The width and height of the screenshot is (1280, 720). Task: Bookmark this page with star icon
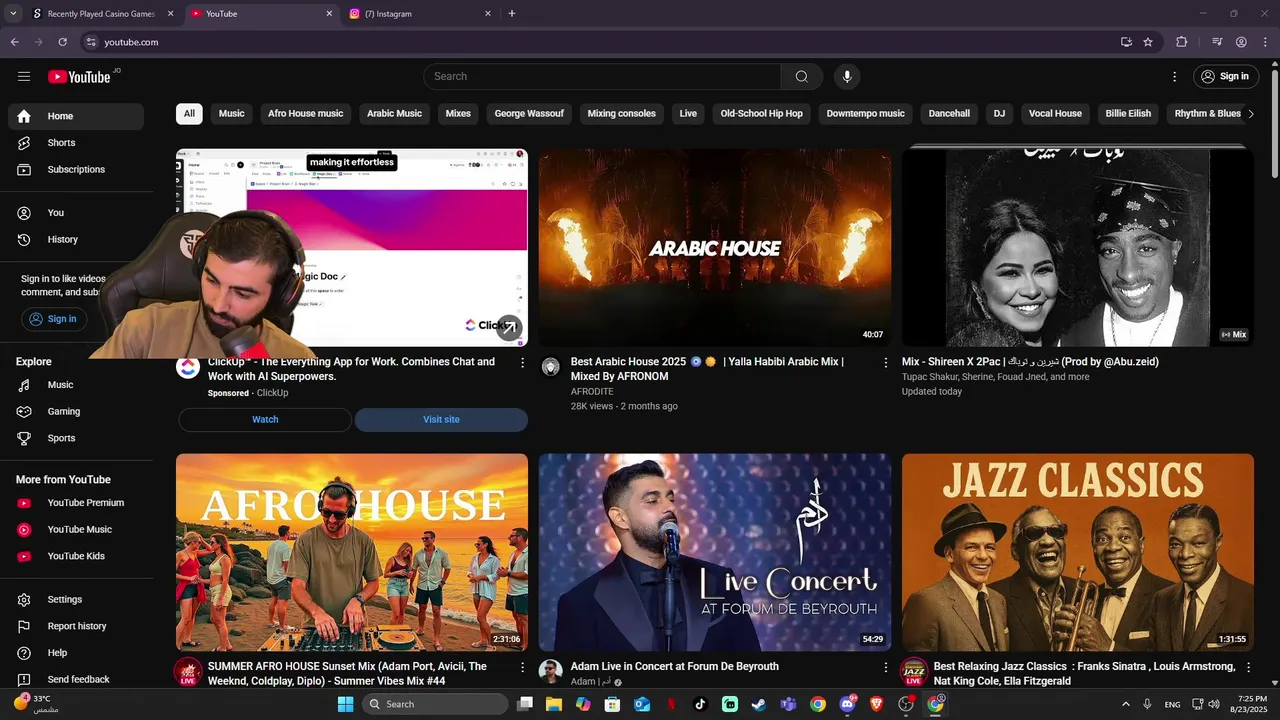(1148, 42)
